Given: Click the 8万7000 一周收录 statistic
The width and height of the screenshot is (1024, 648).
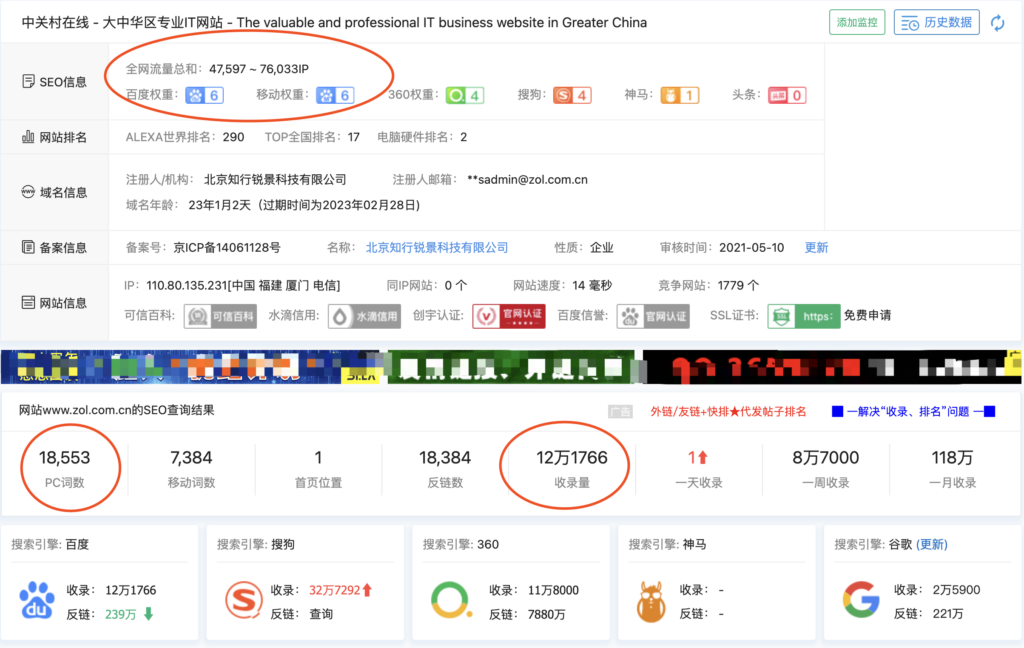Looking at the screenshot, I should pos(825,469).
